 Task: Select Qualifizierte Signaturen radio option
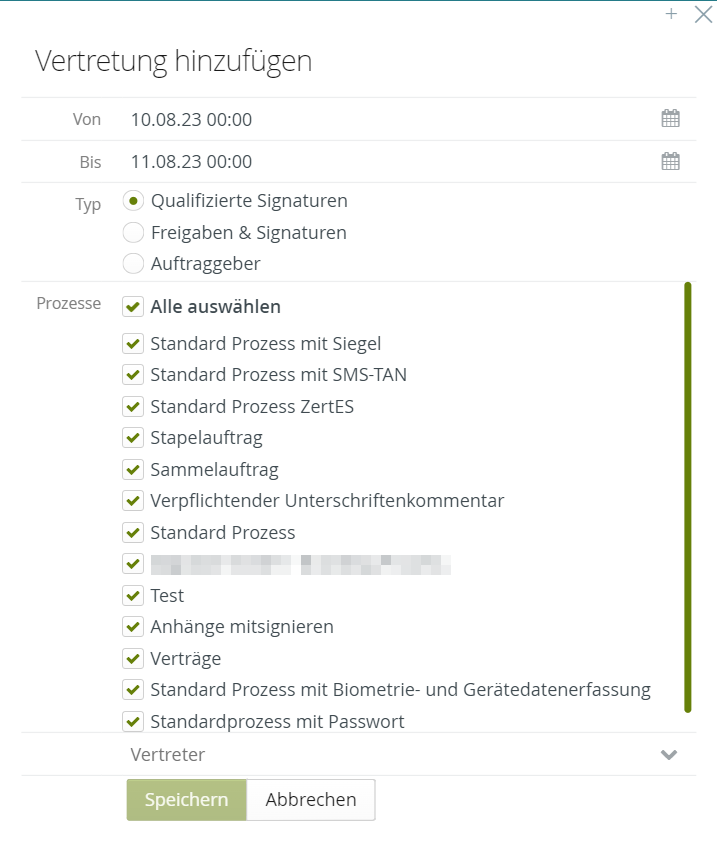click(133, 201)
